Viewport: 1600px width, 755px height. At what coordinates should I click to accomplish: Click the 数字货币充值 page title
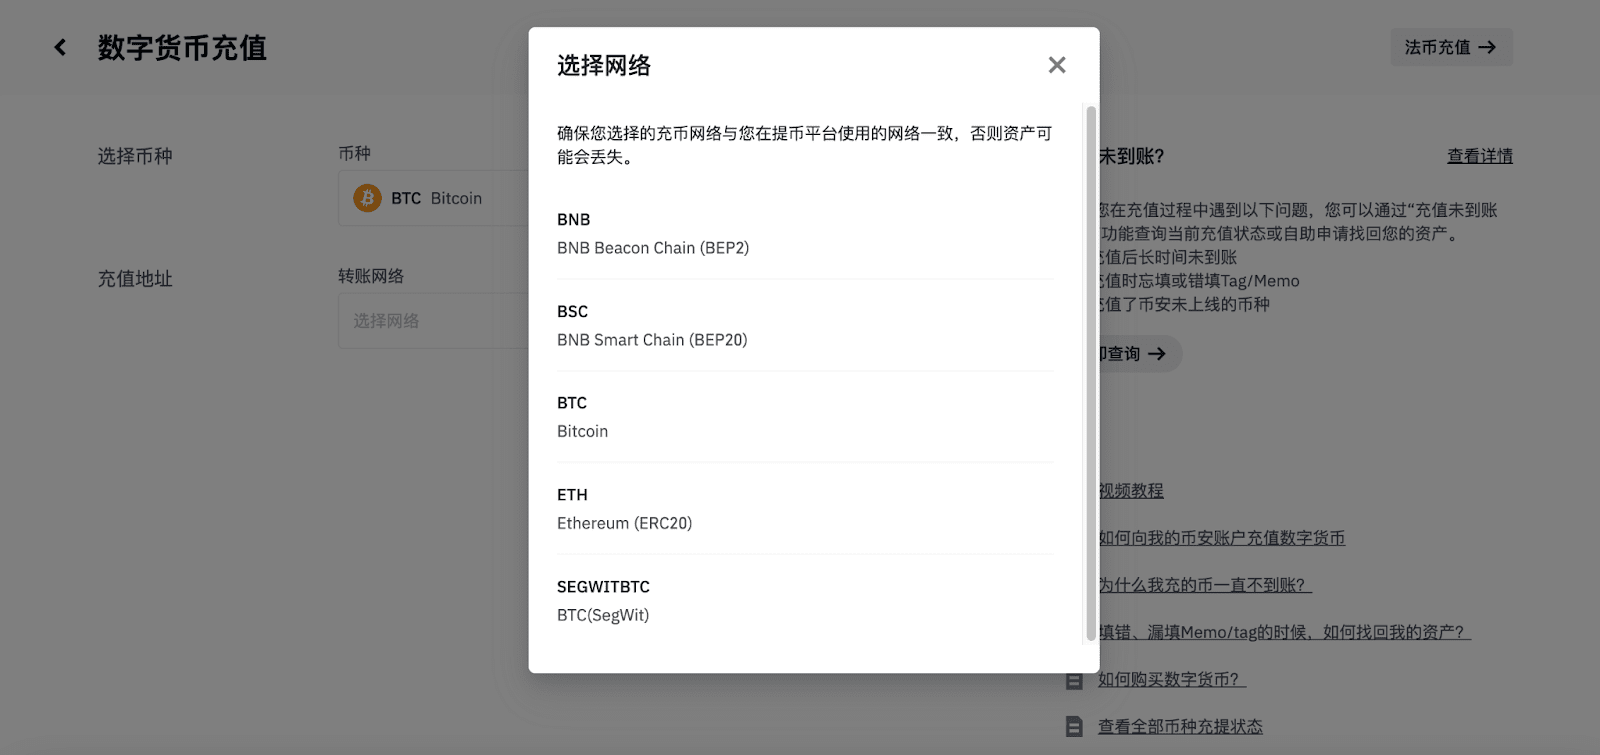point(182,48)
